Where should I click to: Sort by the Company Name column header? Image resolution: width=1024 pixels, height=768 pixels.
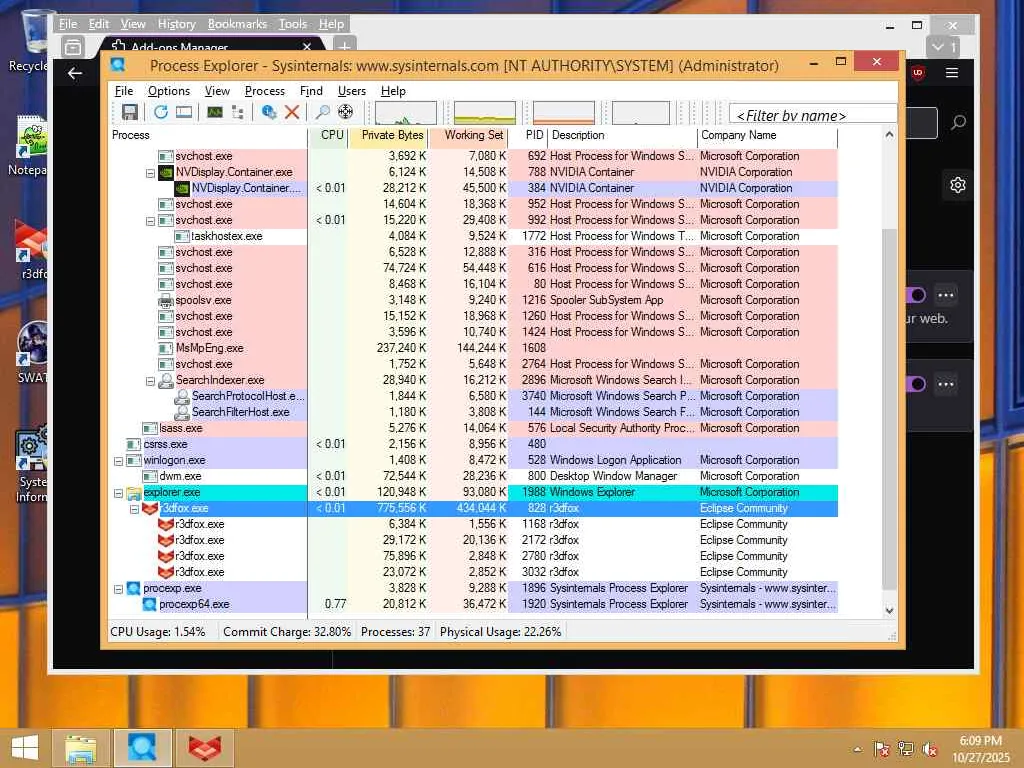click(x=768, y=135)
